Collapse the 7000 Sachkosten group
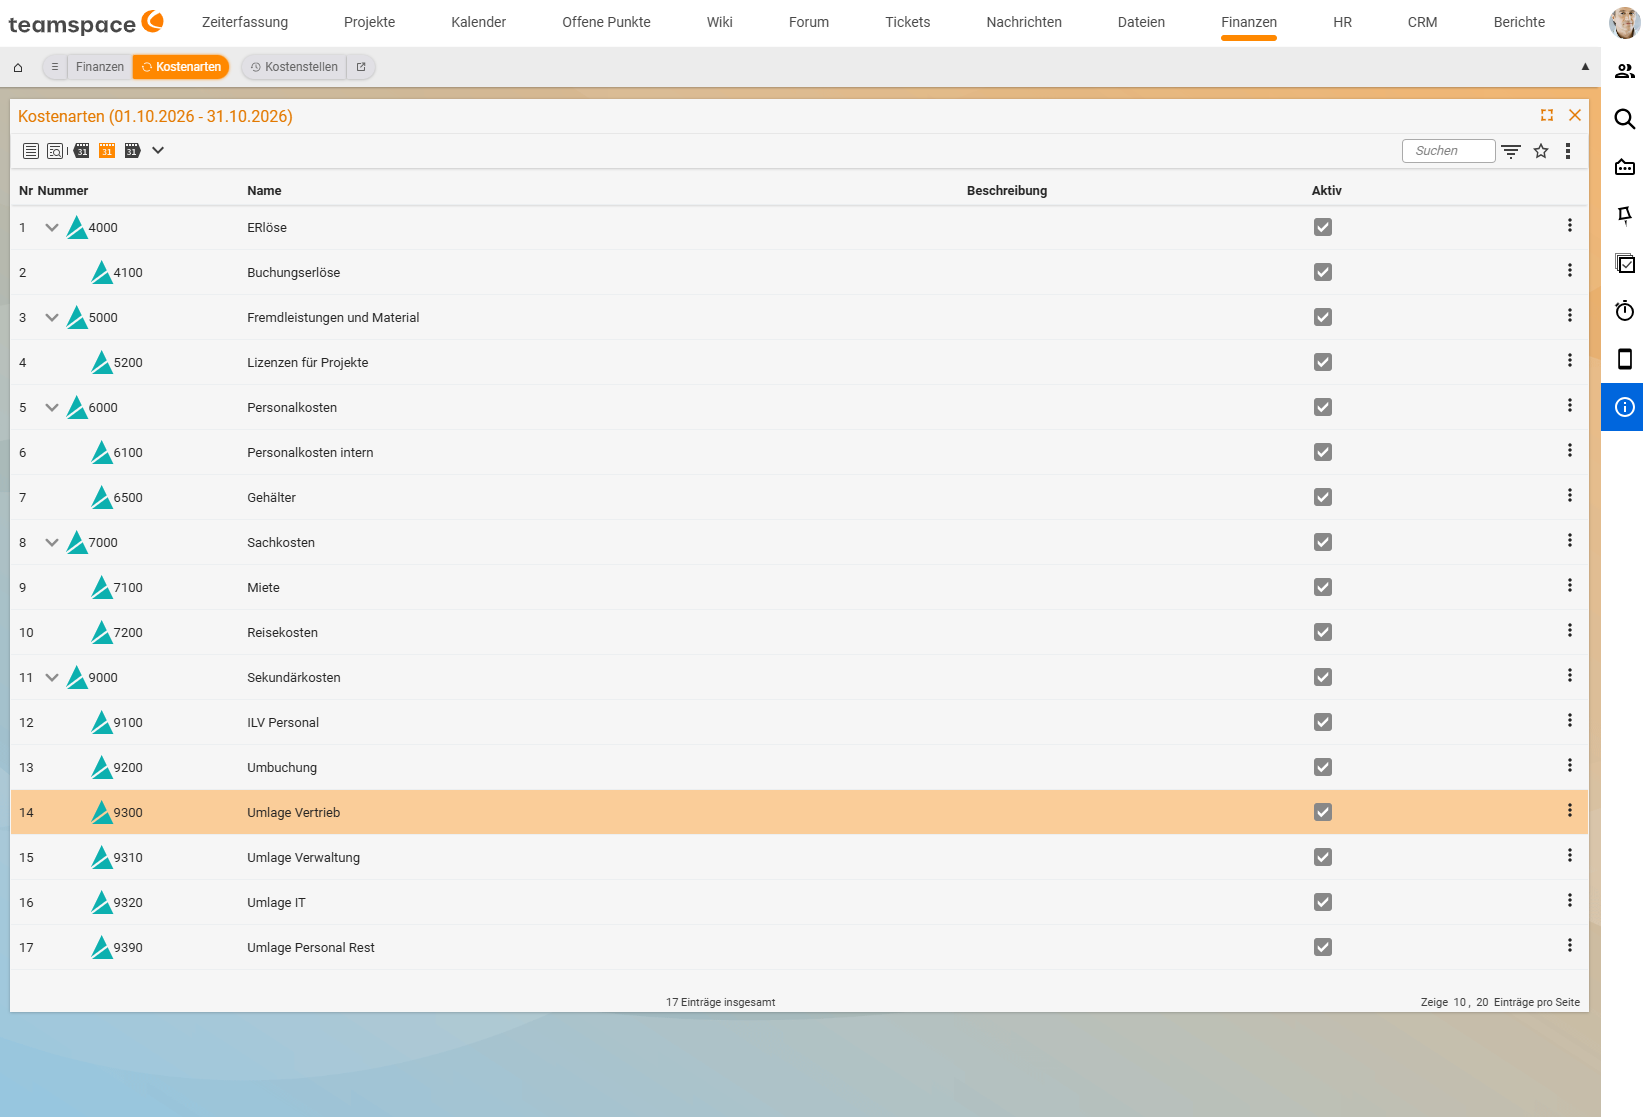The width and height of the screenshot is (1643, 1117). coord(52,543)
